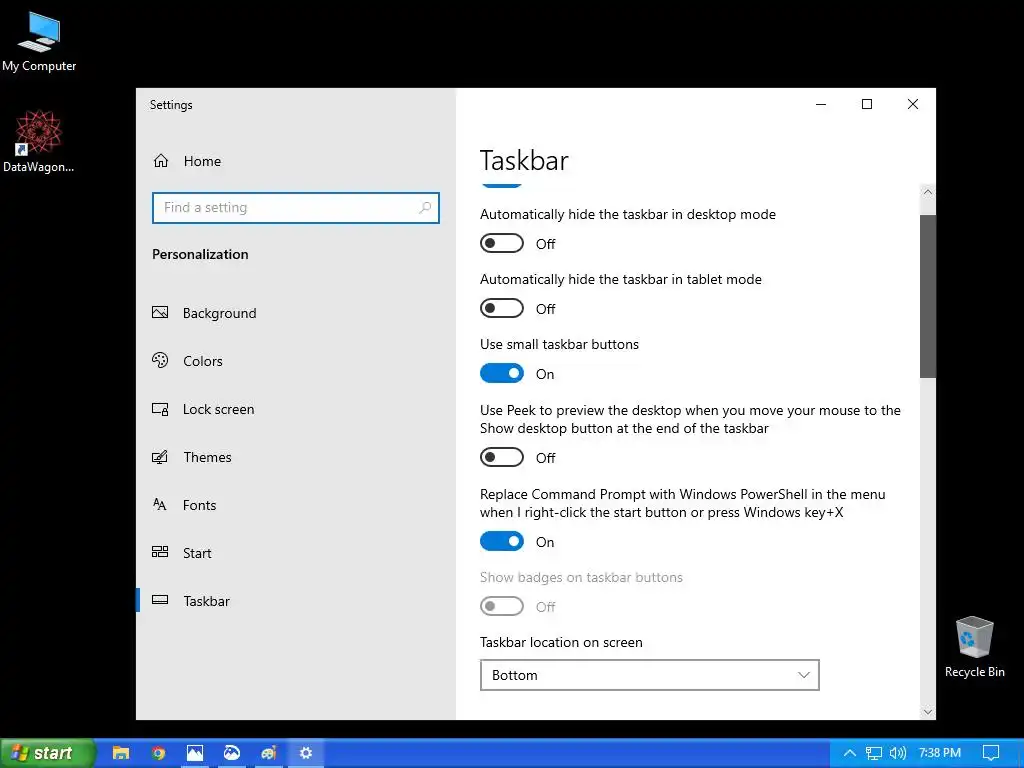Click the scrollbar up arrow in Settings
Screen dimensions: 1024x768
pos(927,193)
